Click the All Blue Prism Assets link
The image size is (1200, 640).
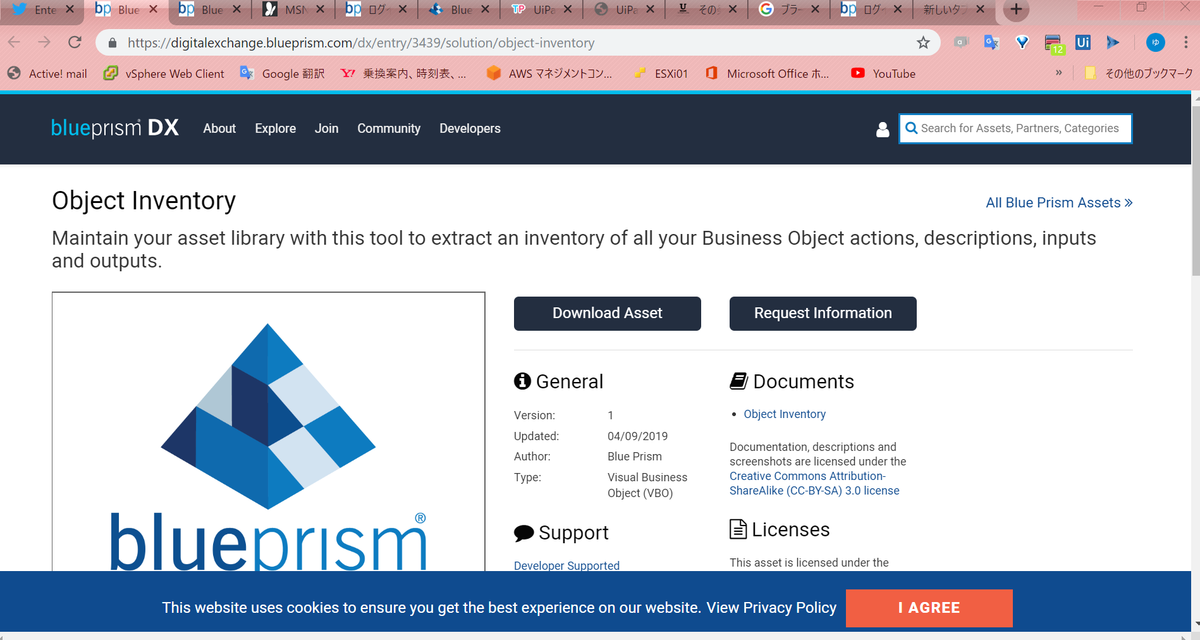coord(1059,202)
